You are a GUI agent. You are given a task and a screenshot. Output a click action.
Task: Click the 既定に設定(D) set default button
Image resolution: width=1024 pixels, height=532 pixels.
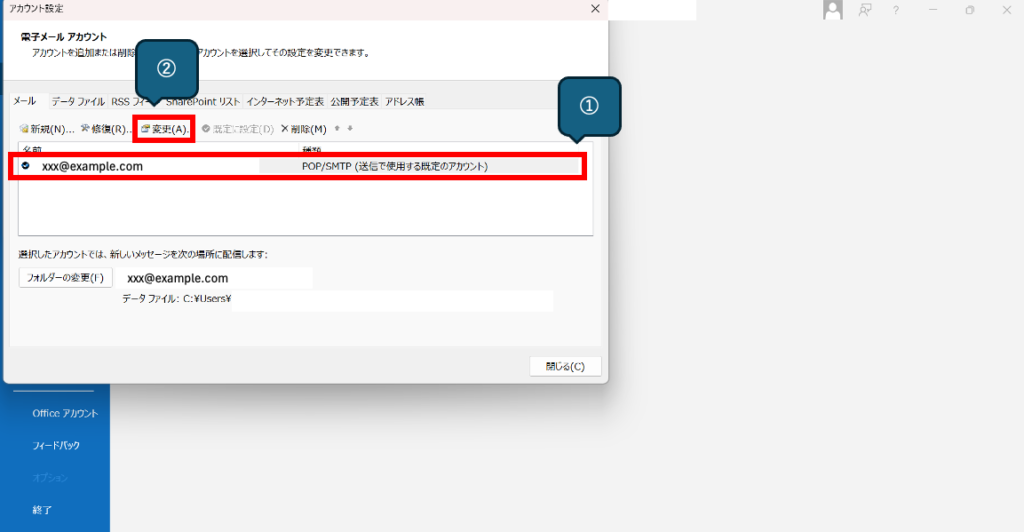pos(237,129)
